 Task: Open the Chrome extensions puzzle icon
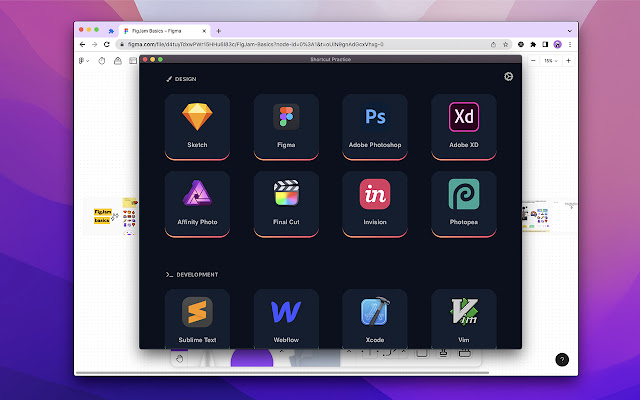coord(533,44)
